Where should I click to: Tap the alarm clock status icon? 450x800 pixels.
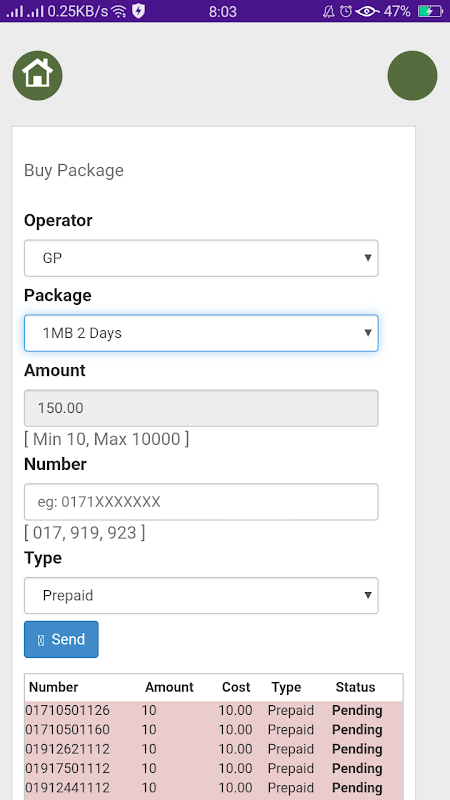pos(346,11)
